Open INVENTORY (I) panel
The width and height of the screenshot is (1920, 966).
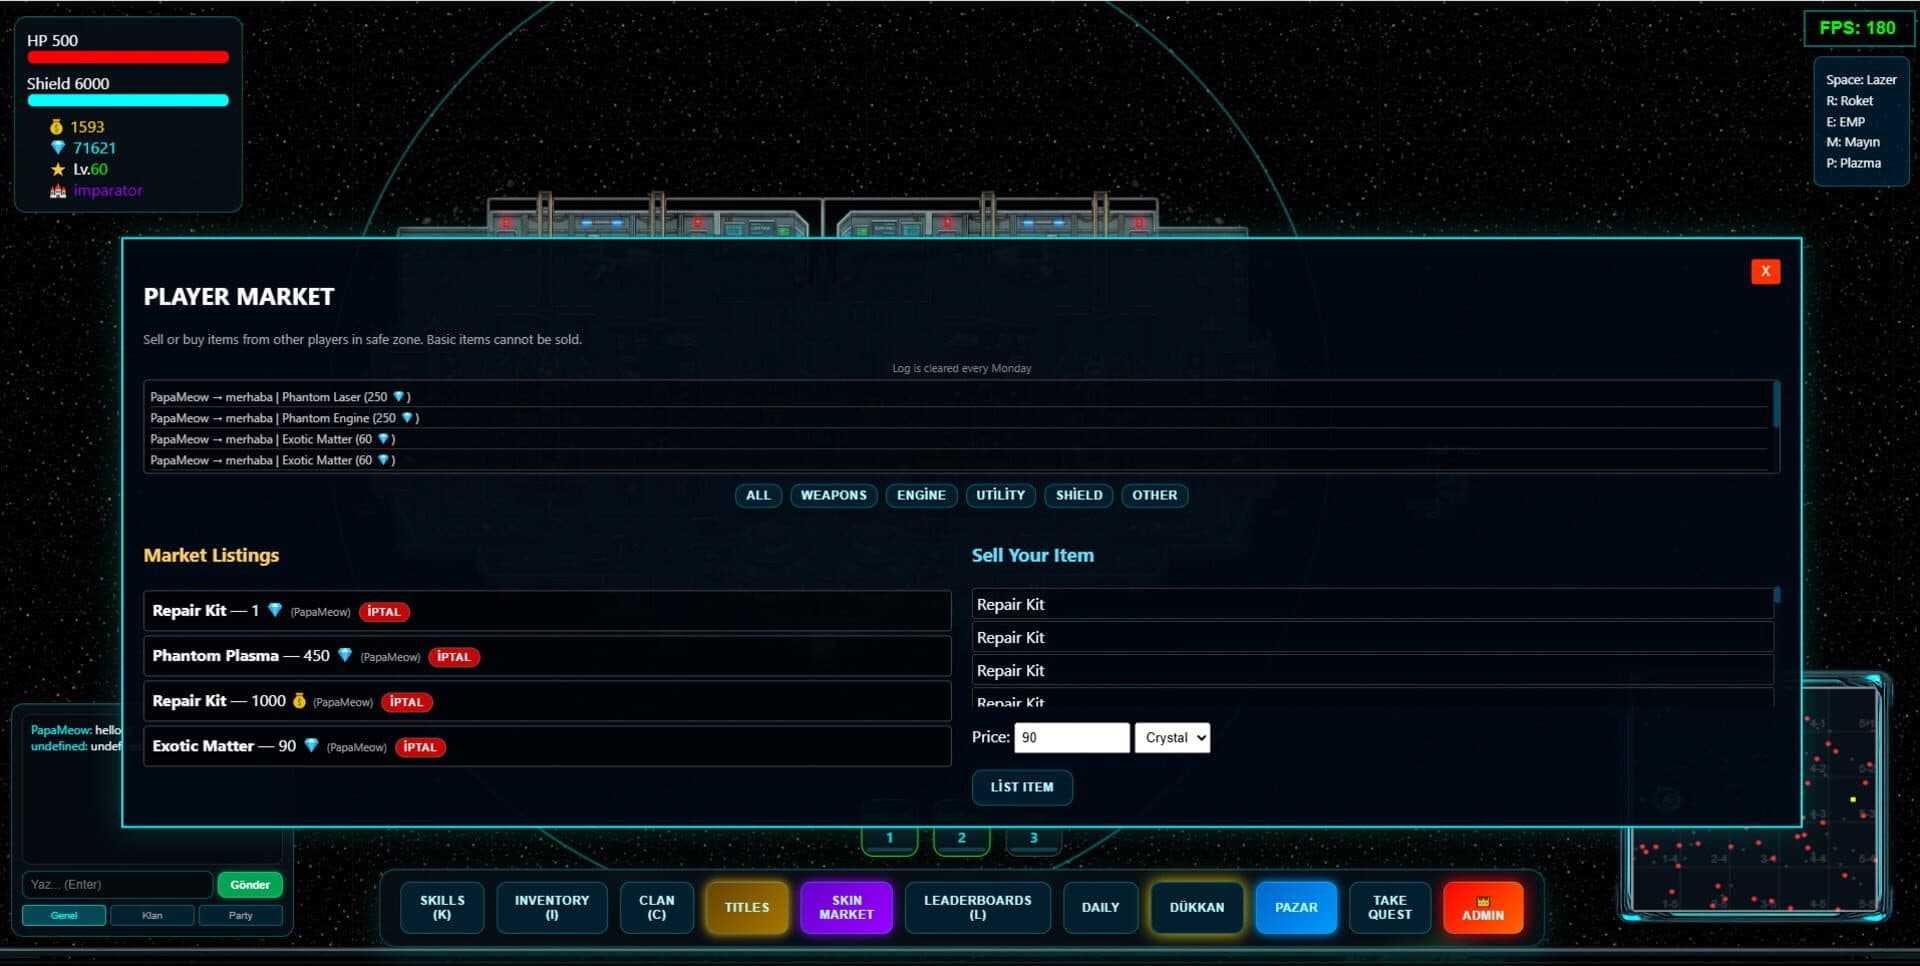(x=552, y=907)
